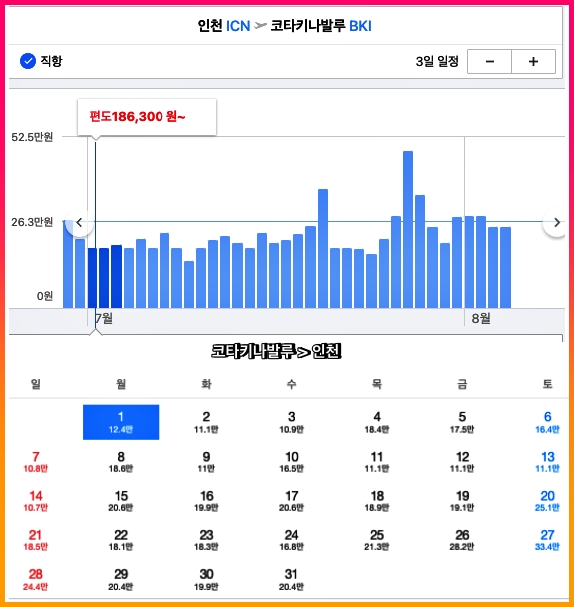This screenshot has height=607, width=574.
Task: Decrease trip length with minus button
Action: (x=489, y=62)
